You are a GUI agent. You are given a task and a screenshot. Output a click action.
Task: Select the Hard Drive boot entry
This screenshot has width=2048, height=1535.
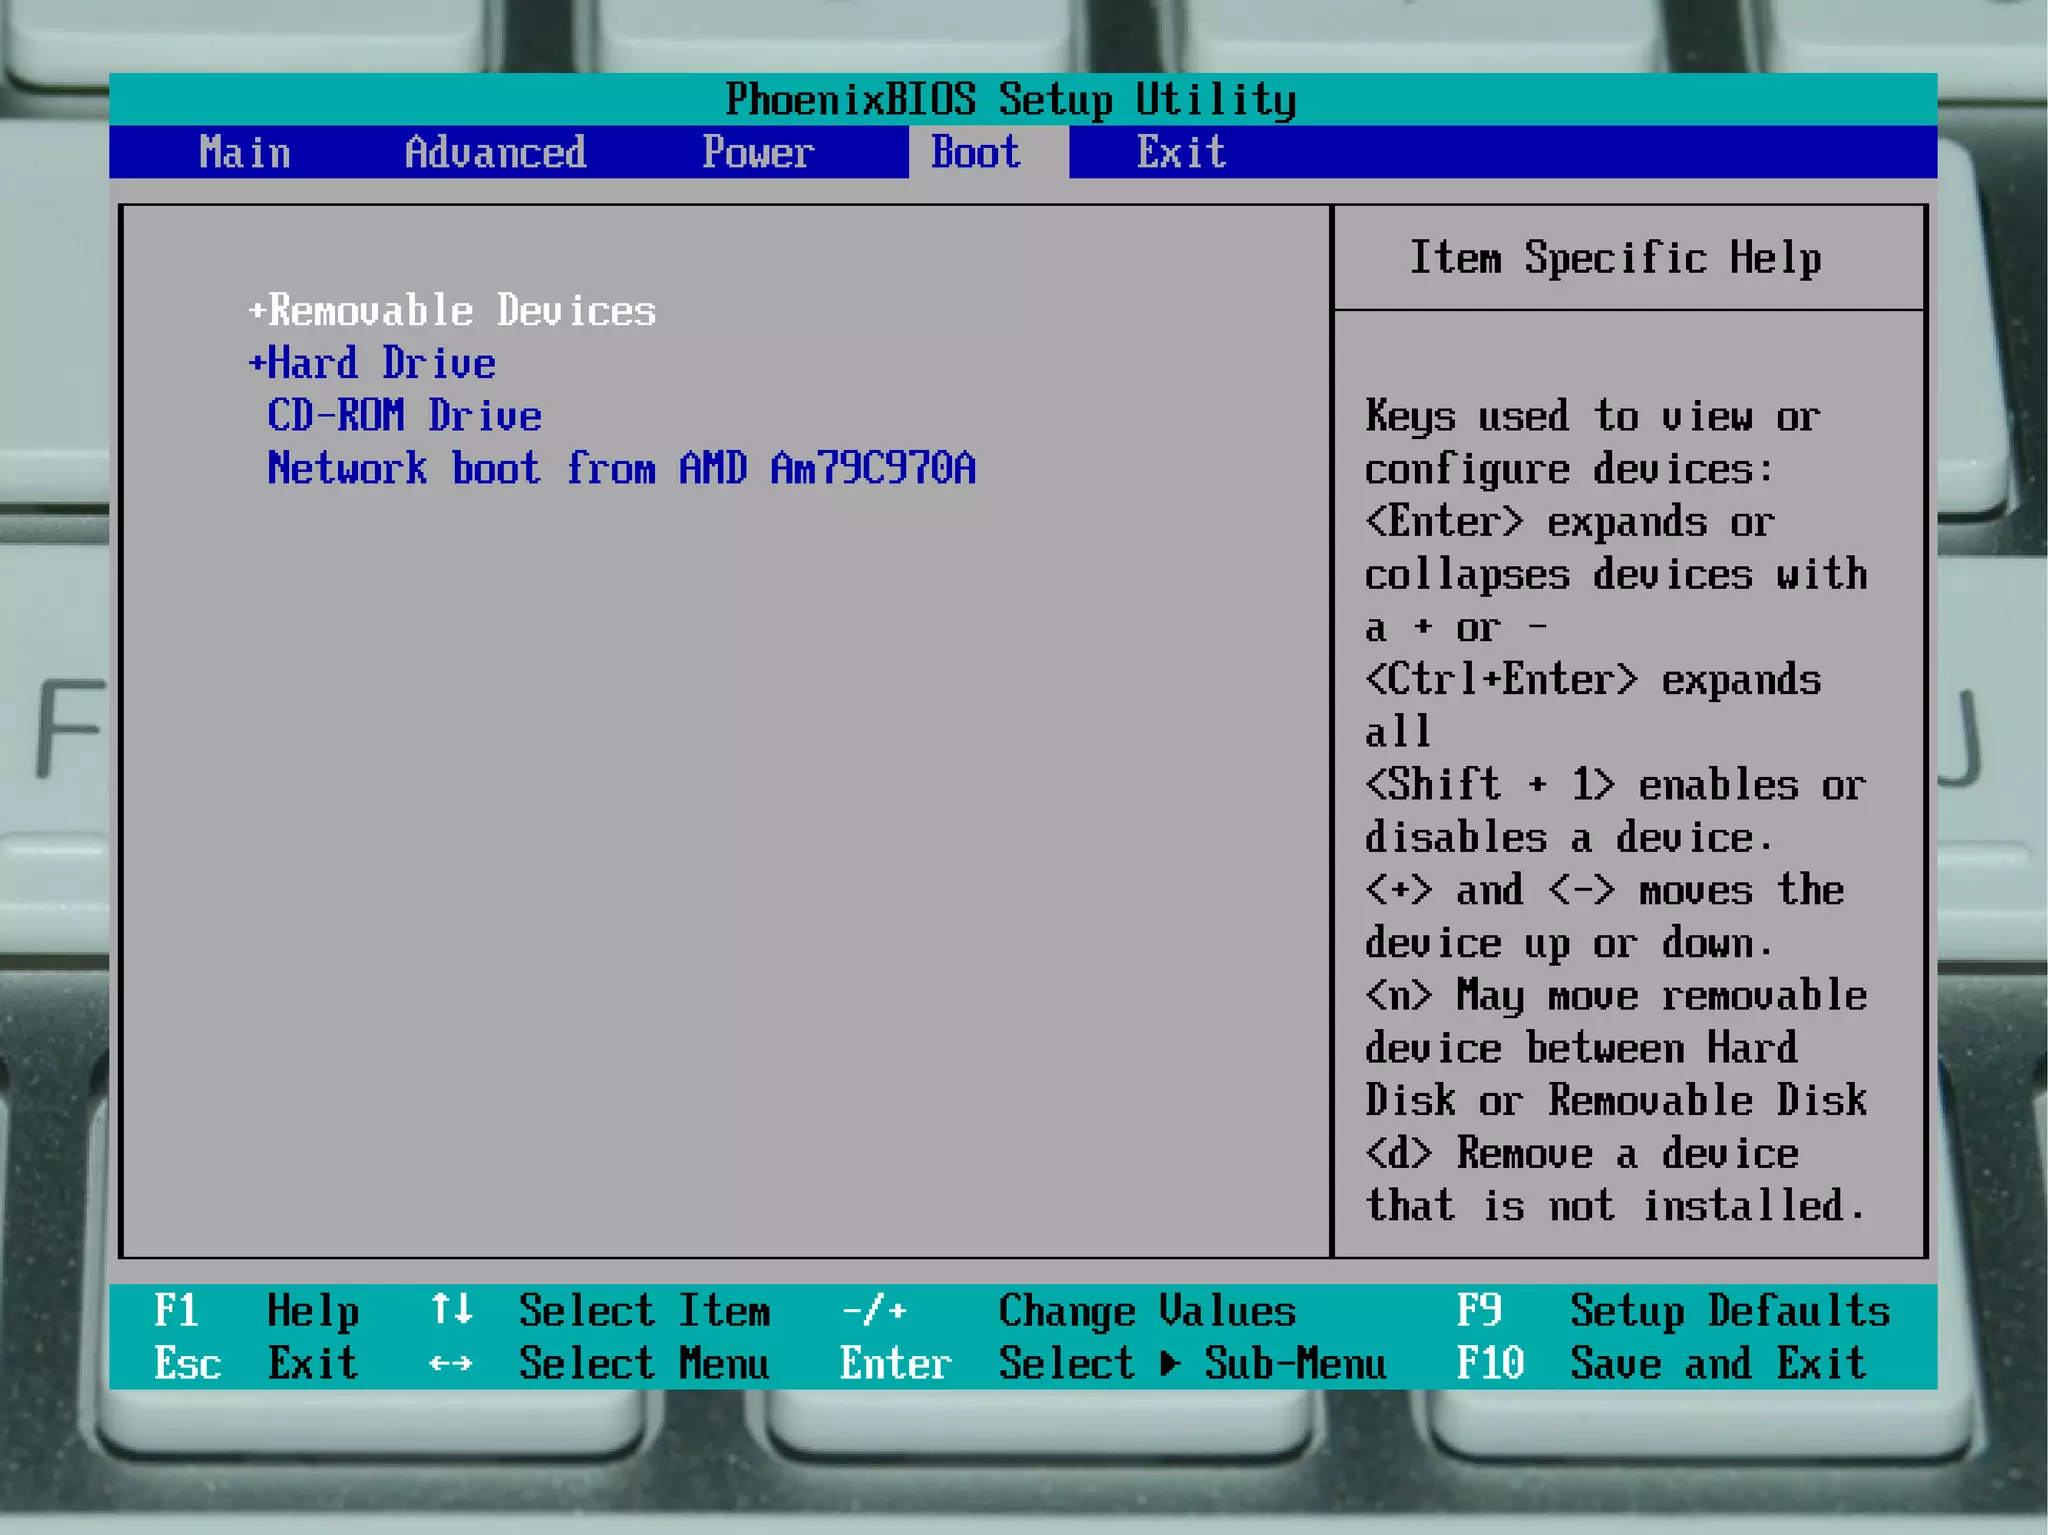click(382, 364)
